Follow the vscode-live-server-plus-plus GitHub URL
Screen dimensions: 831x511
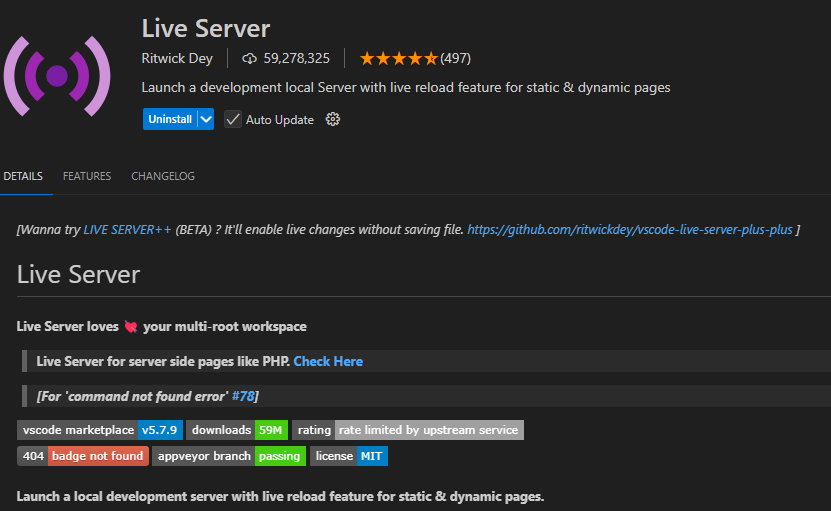[629, 230]
